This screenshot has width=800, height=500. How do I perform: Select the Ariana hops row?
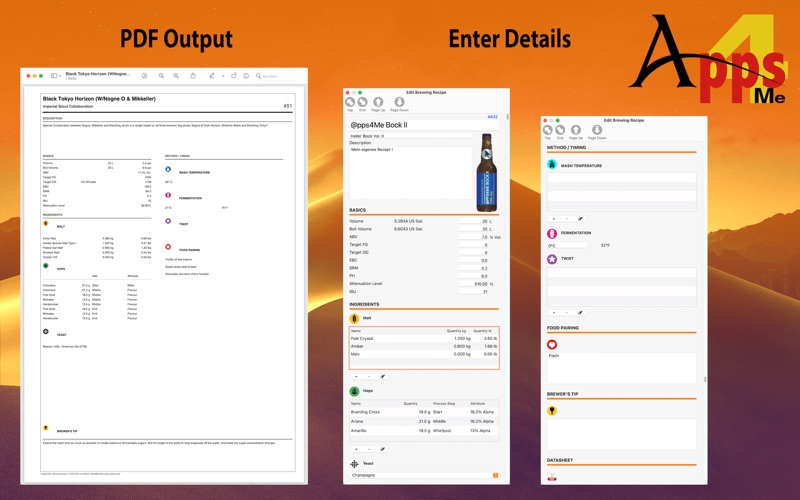(x=424, y=421)
